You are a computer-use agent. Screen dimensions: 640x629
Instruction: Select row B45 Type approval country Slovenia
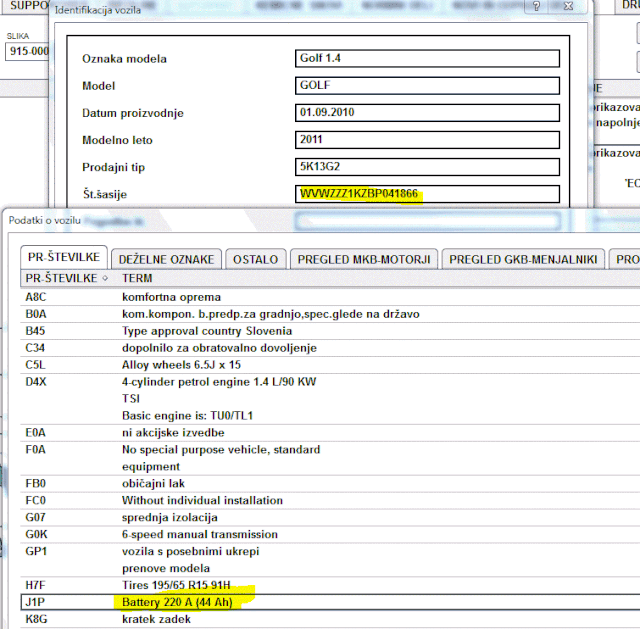tap(330, 331)
